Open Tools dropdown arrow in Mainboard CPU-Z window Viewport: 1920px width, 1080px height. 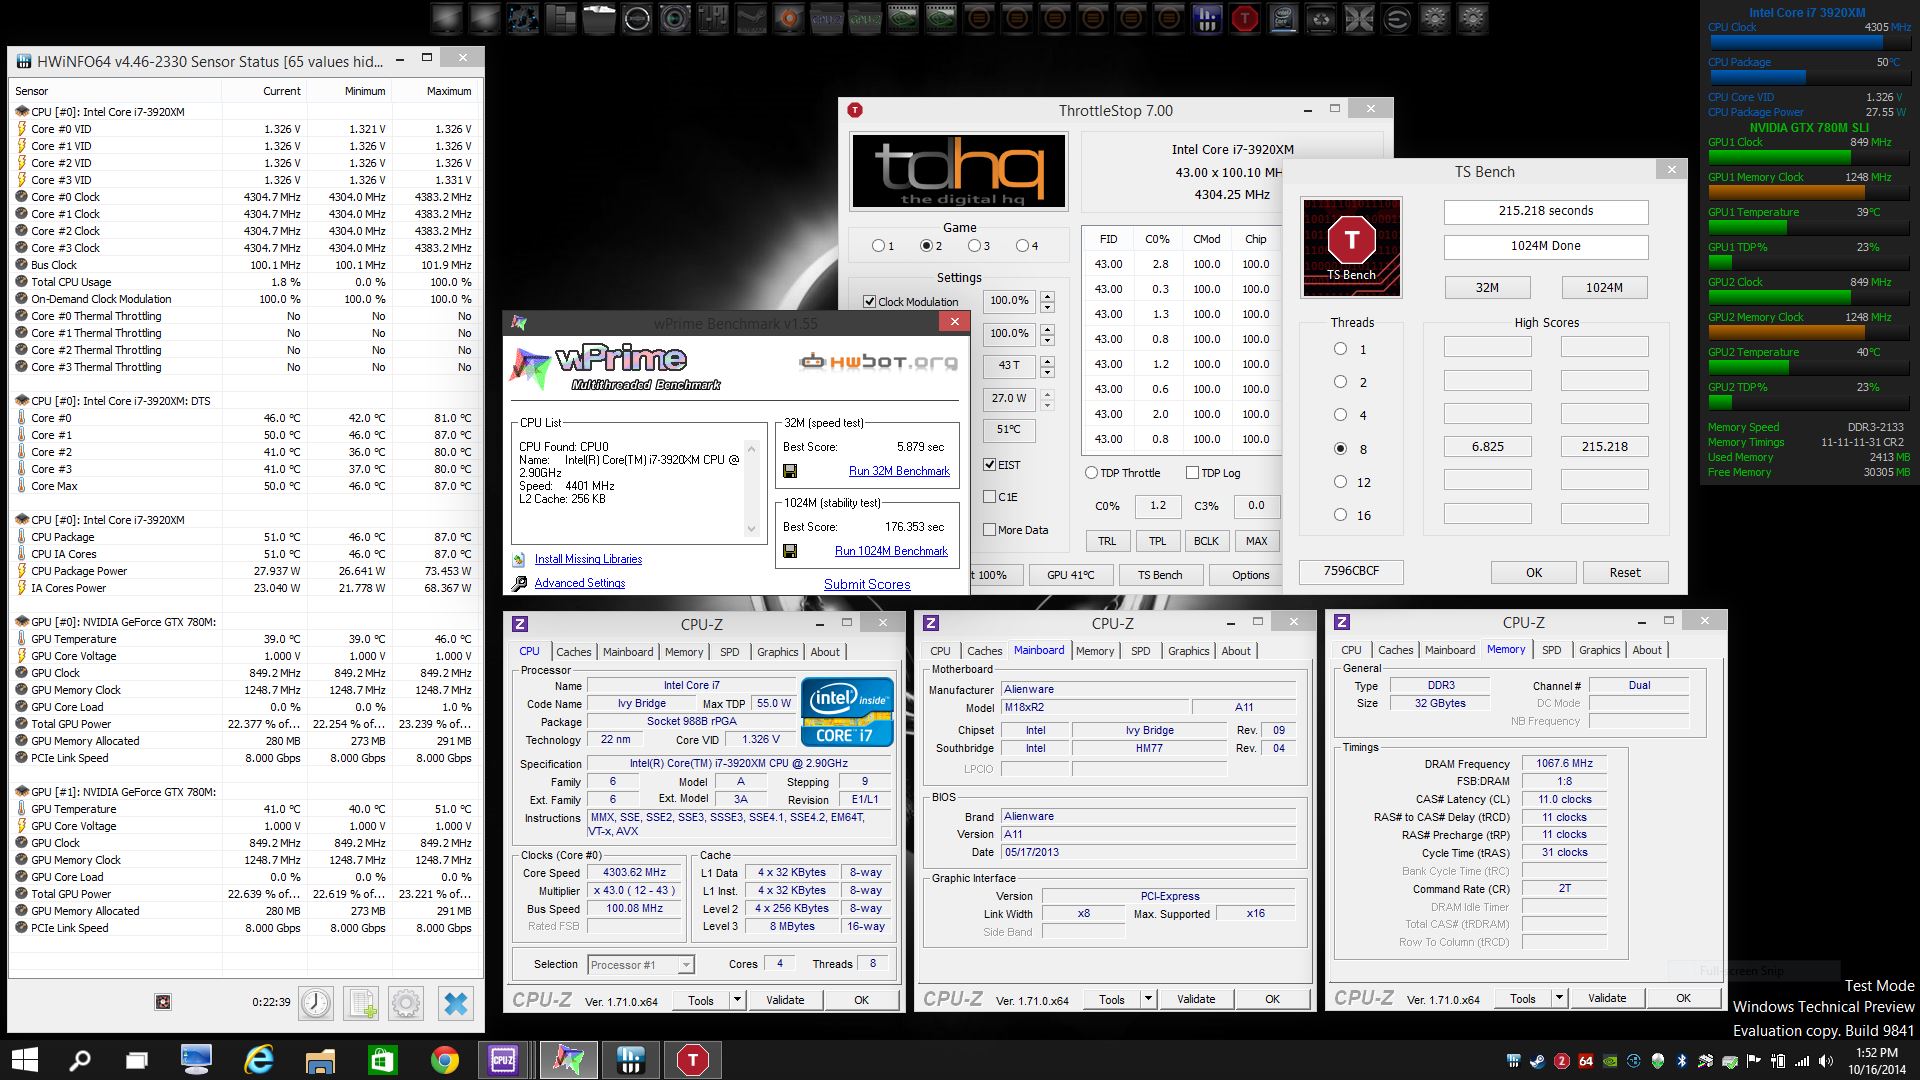1148,999
